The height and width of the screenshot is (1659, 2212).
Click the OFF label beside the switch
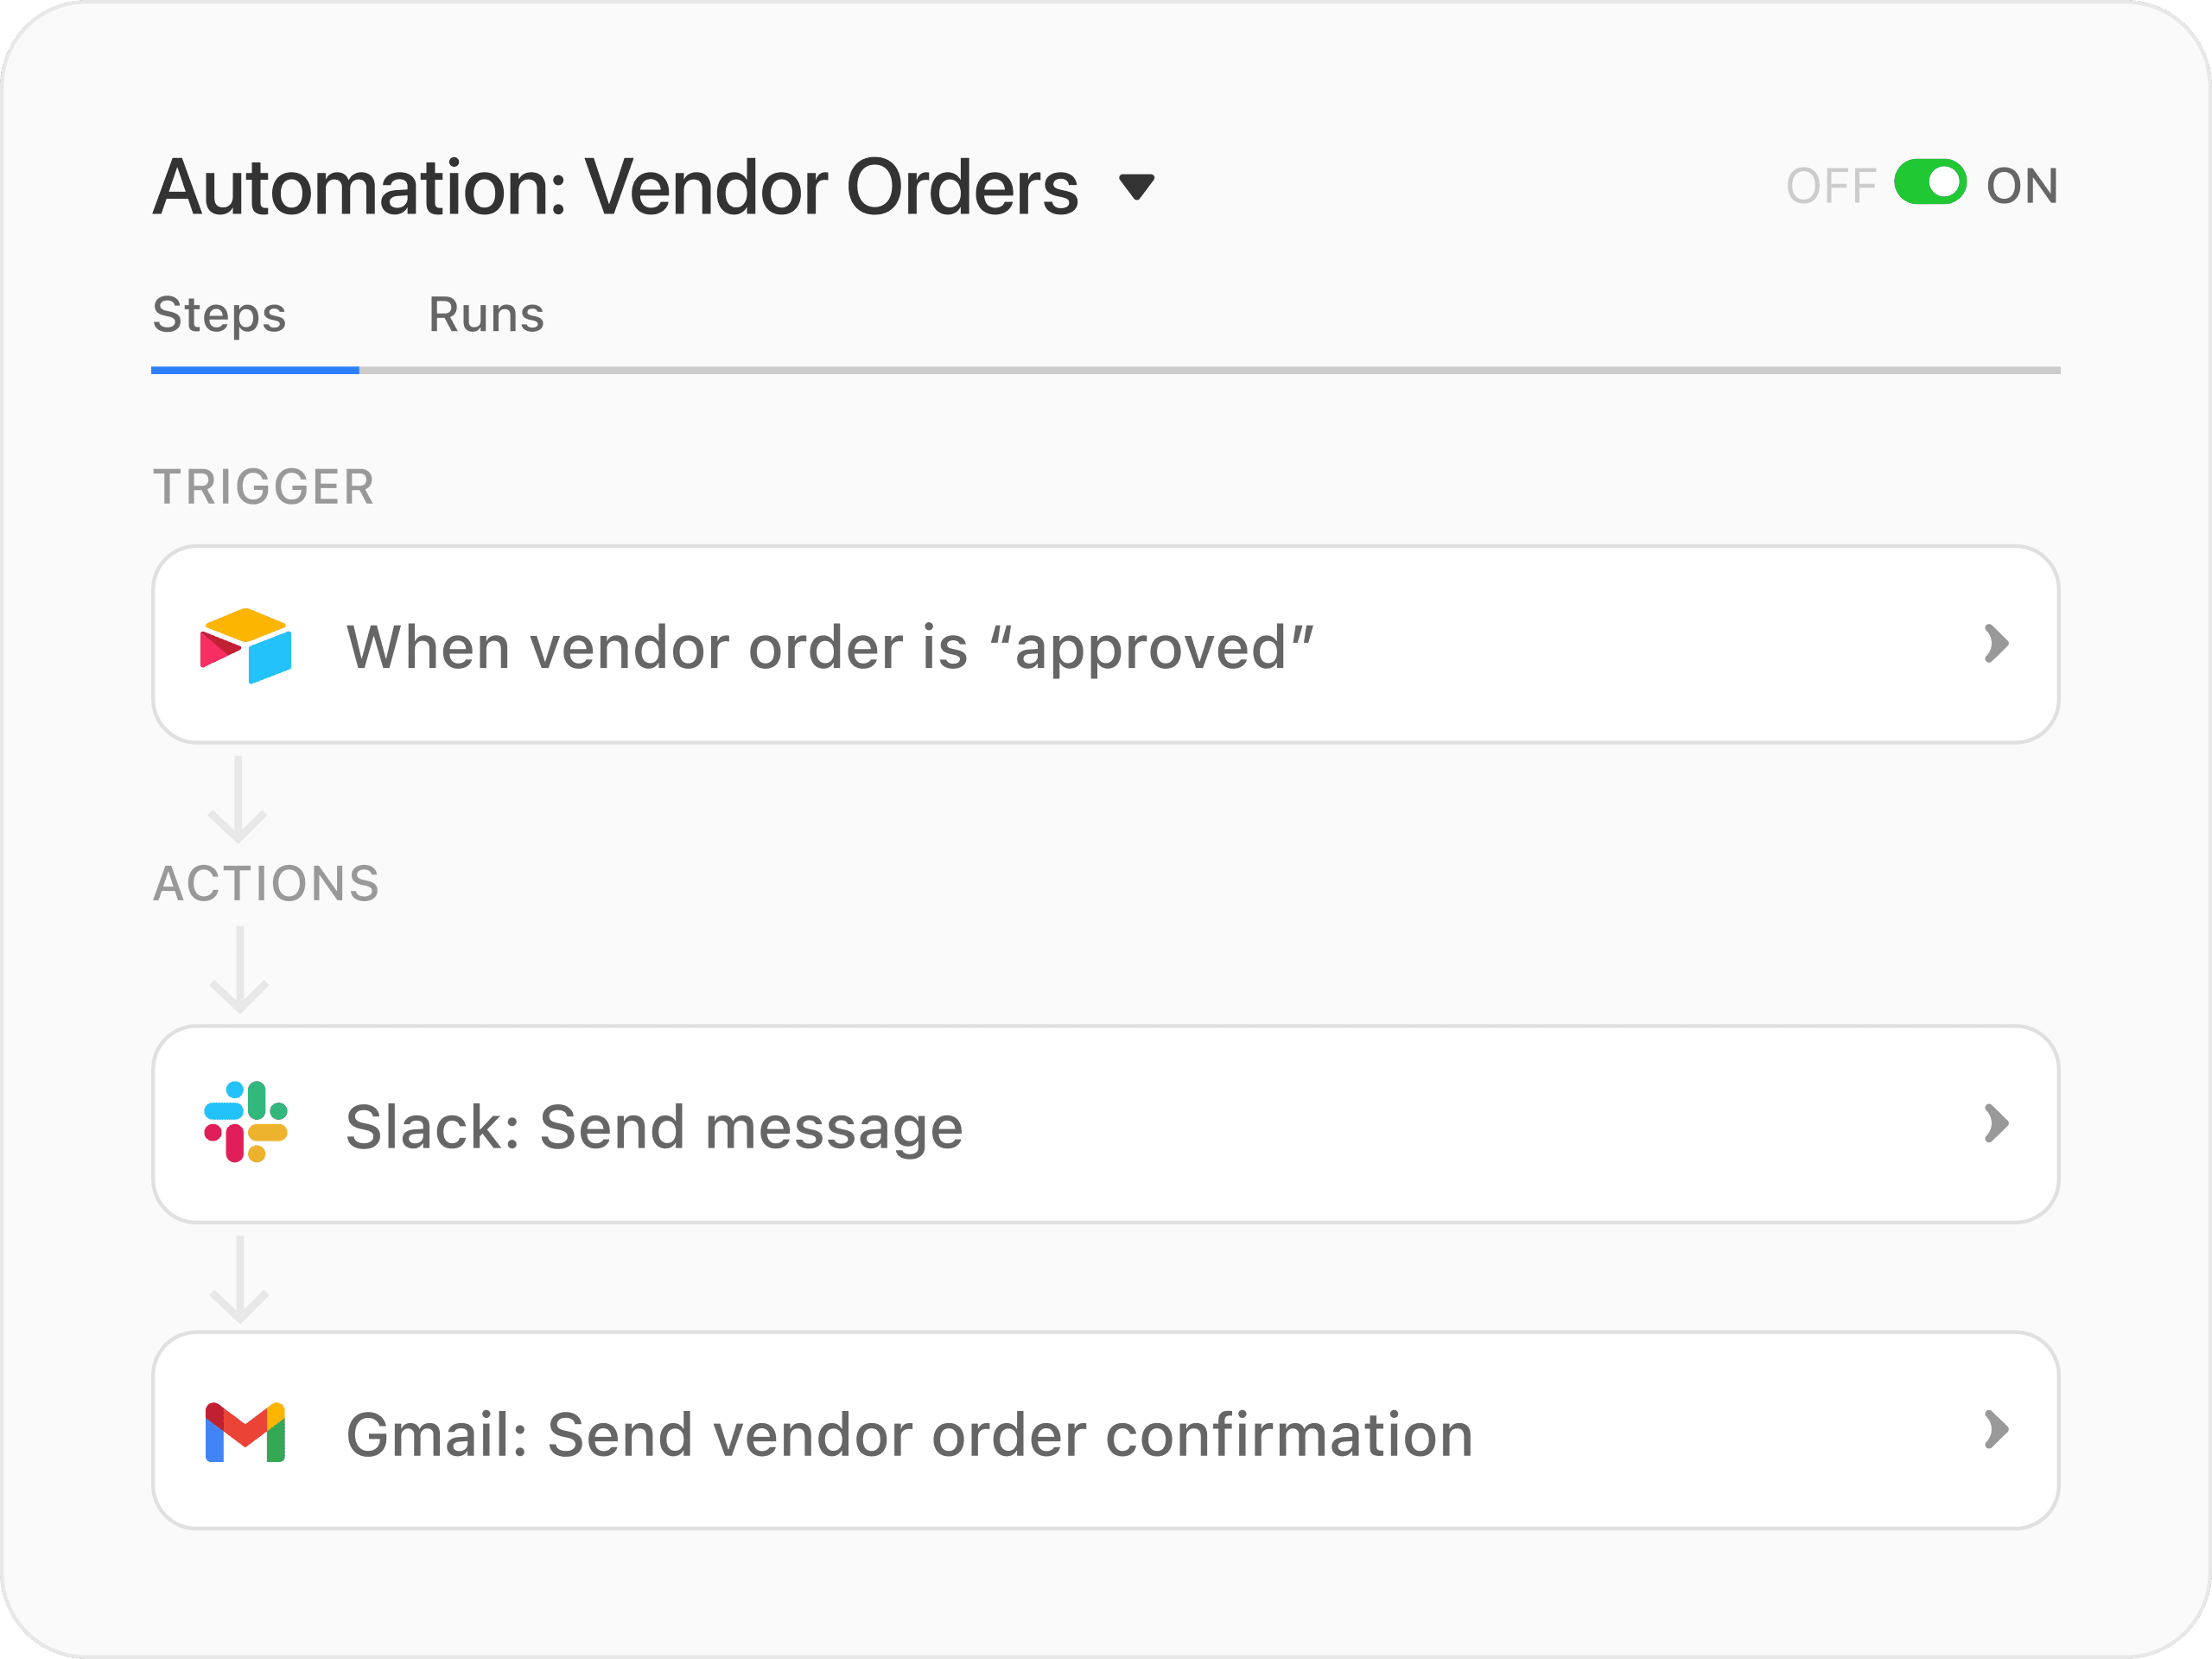point(1830,186)
